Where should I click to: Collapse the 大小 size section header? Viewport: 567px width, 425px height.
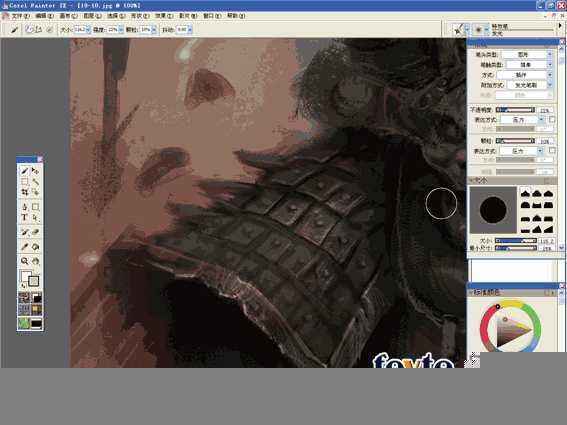pyautogui.click(x=512, y=180)
